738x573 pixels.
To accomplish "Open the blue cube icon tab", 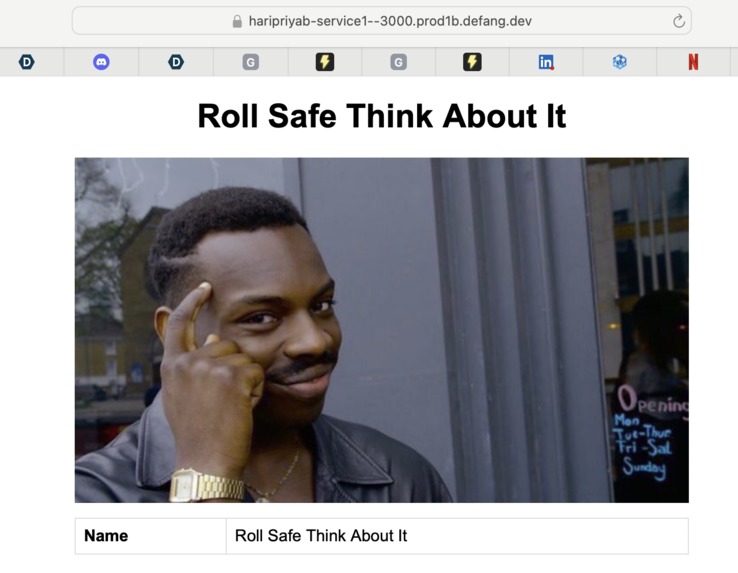I will point(619,62).
